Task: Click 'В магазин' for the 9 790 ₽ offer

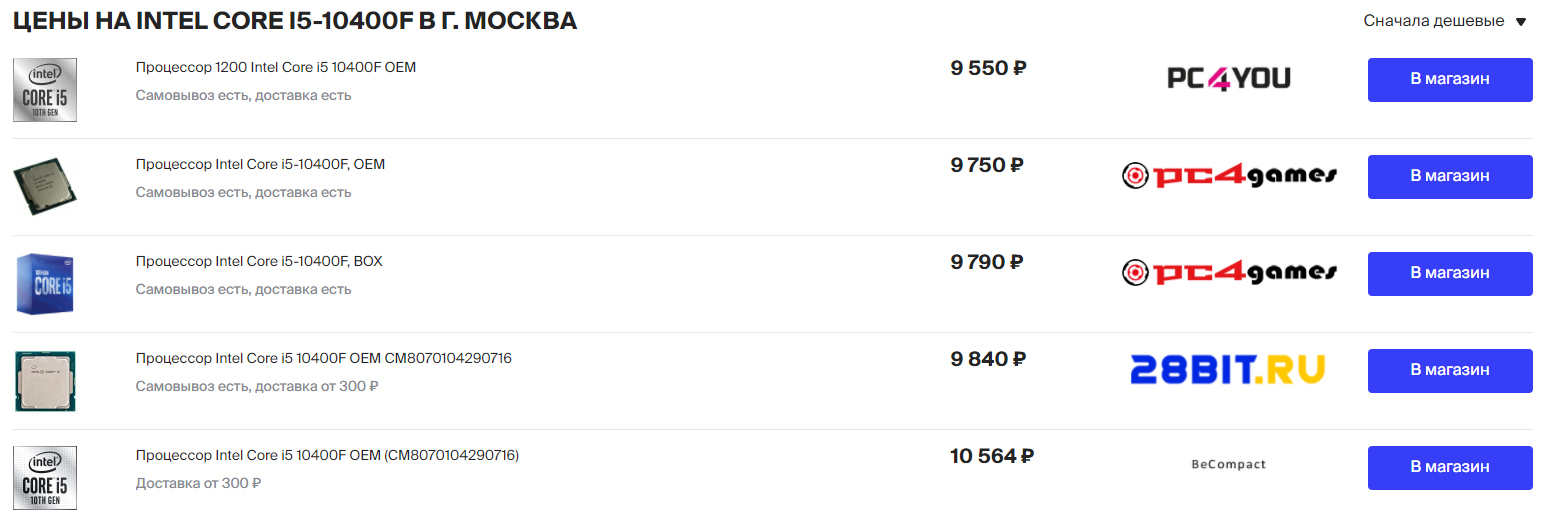Action: (1450, 274)
